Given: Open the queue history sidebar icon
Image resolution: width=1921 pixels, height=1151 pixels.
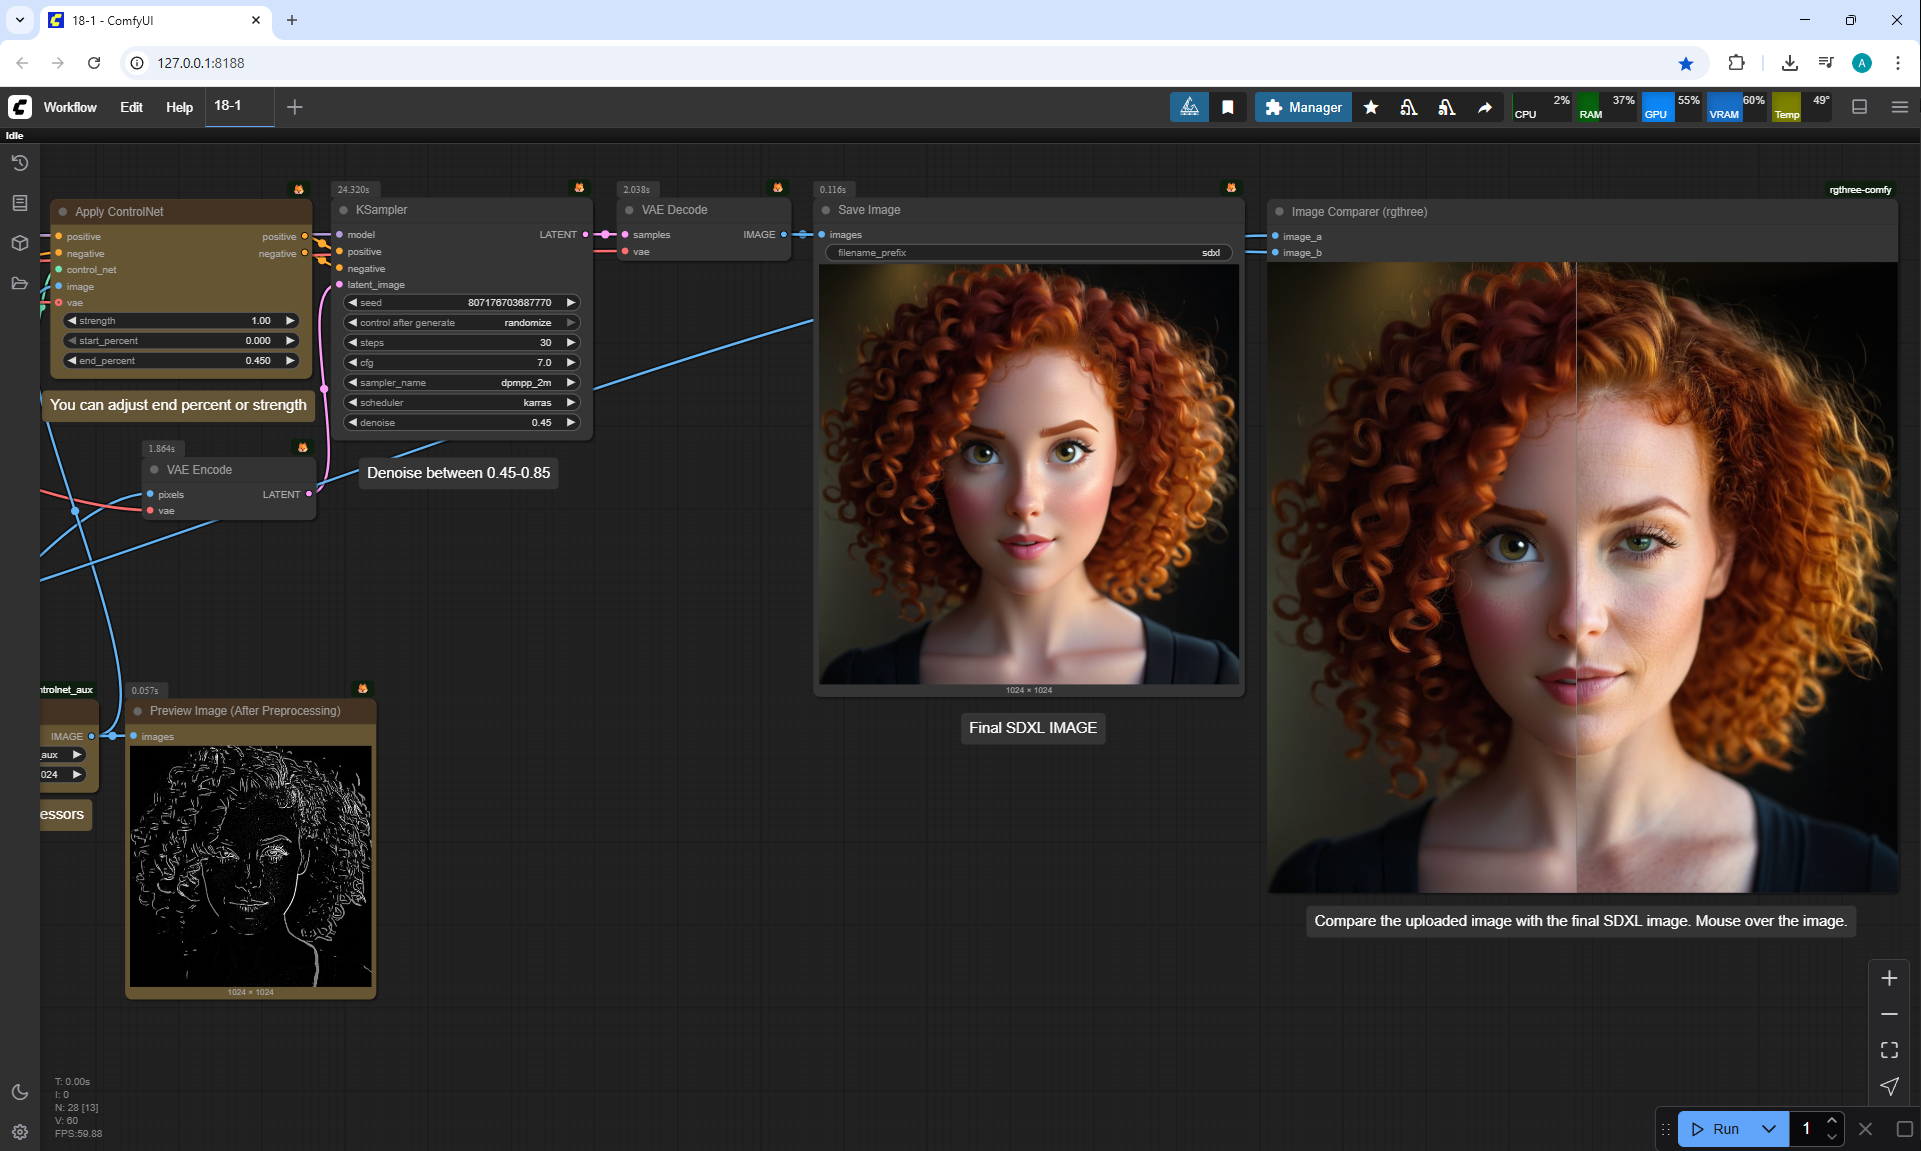Looking at the screenshot, I should click(x=20, y=163).
